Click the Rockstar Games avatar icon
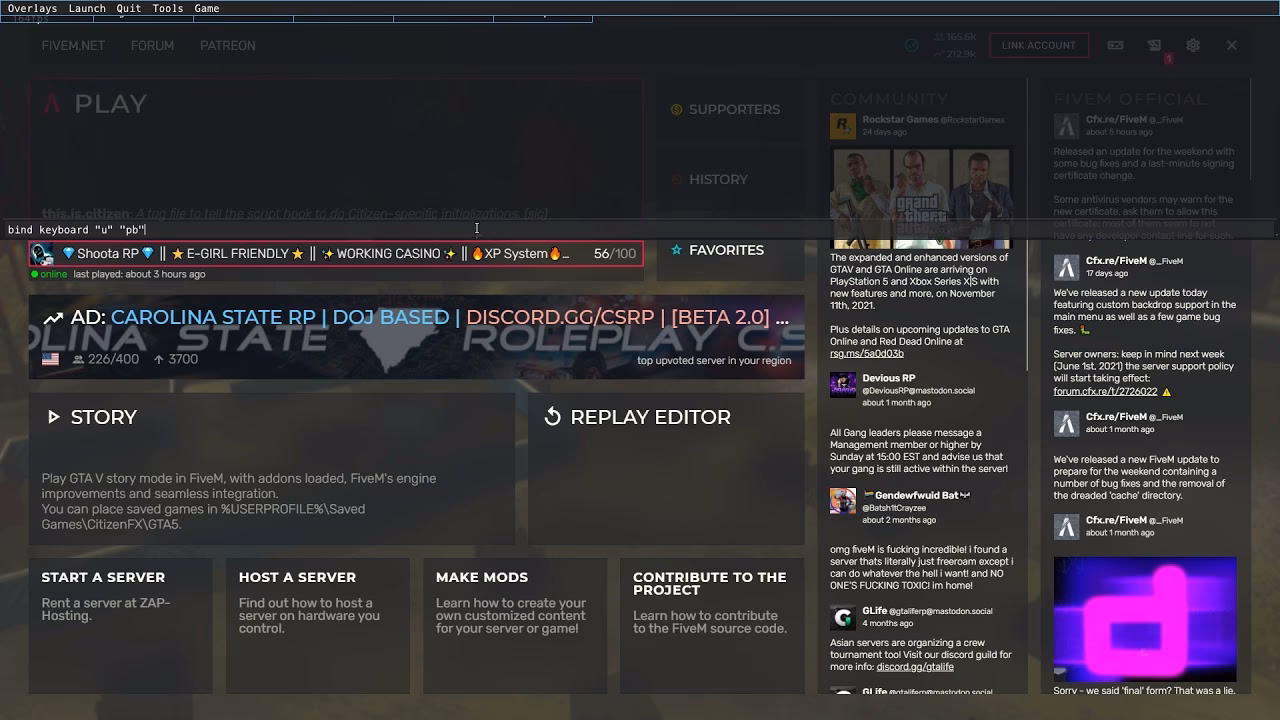Image resolution: width=1280 pixels, height=720 pixels. pyautogui.click(x=842, y=125)
